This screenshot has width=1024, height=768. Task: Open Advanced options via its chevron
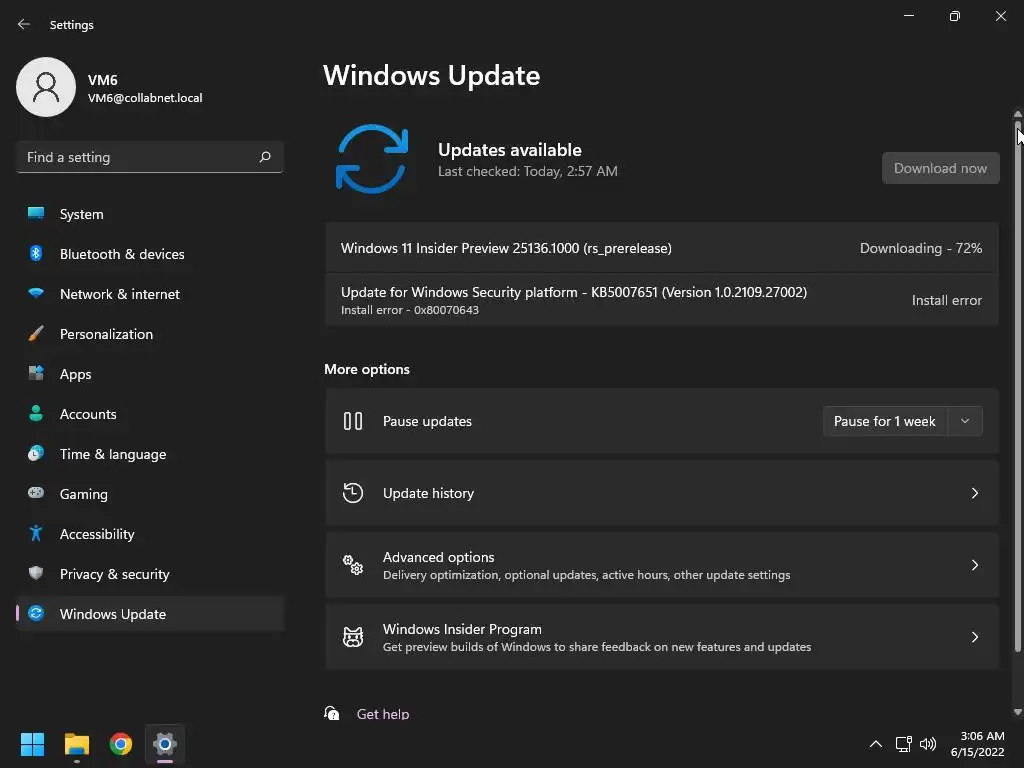974,565
